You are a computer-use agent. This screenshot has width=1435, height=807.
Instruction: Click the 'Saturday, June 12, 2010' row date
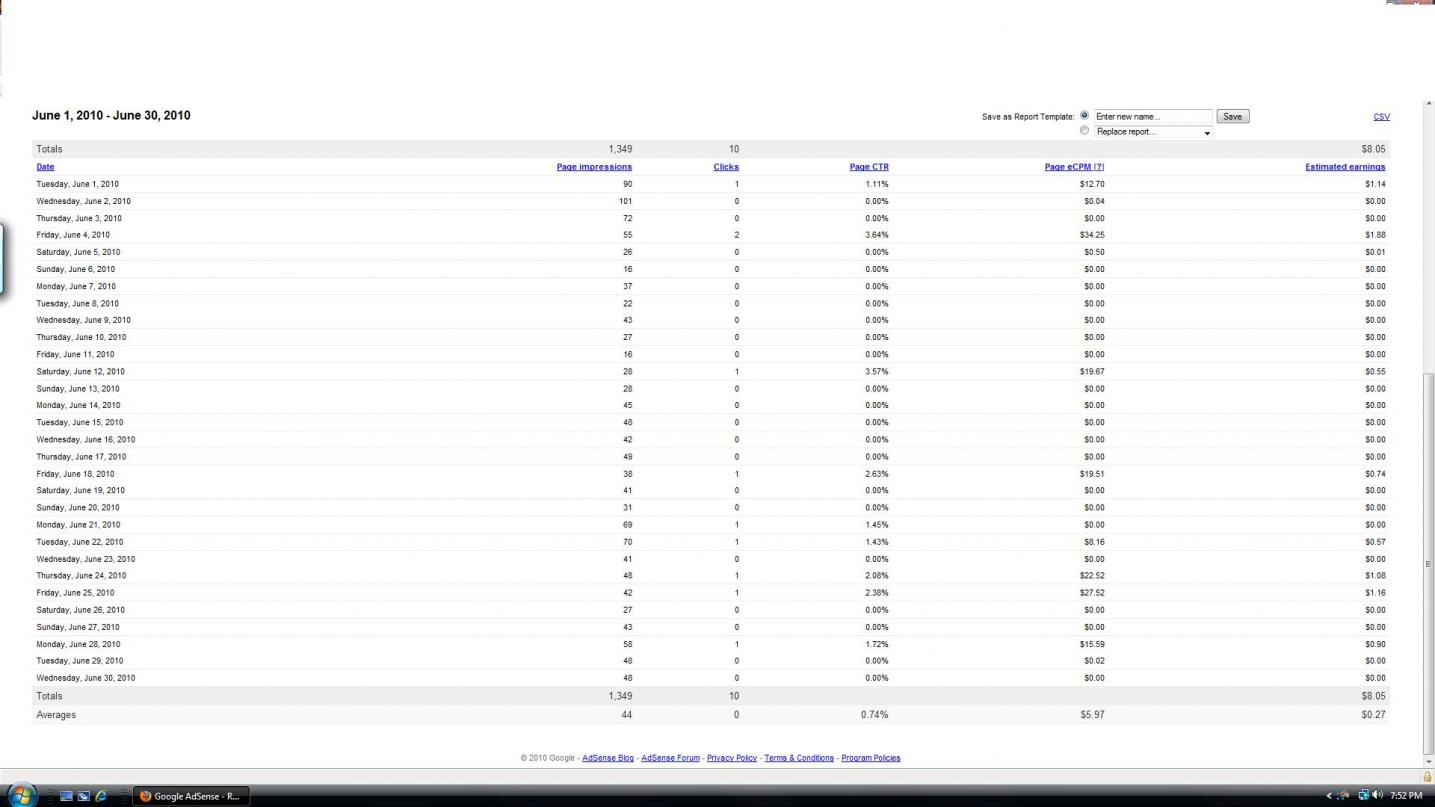tap(80, 372)
